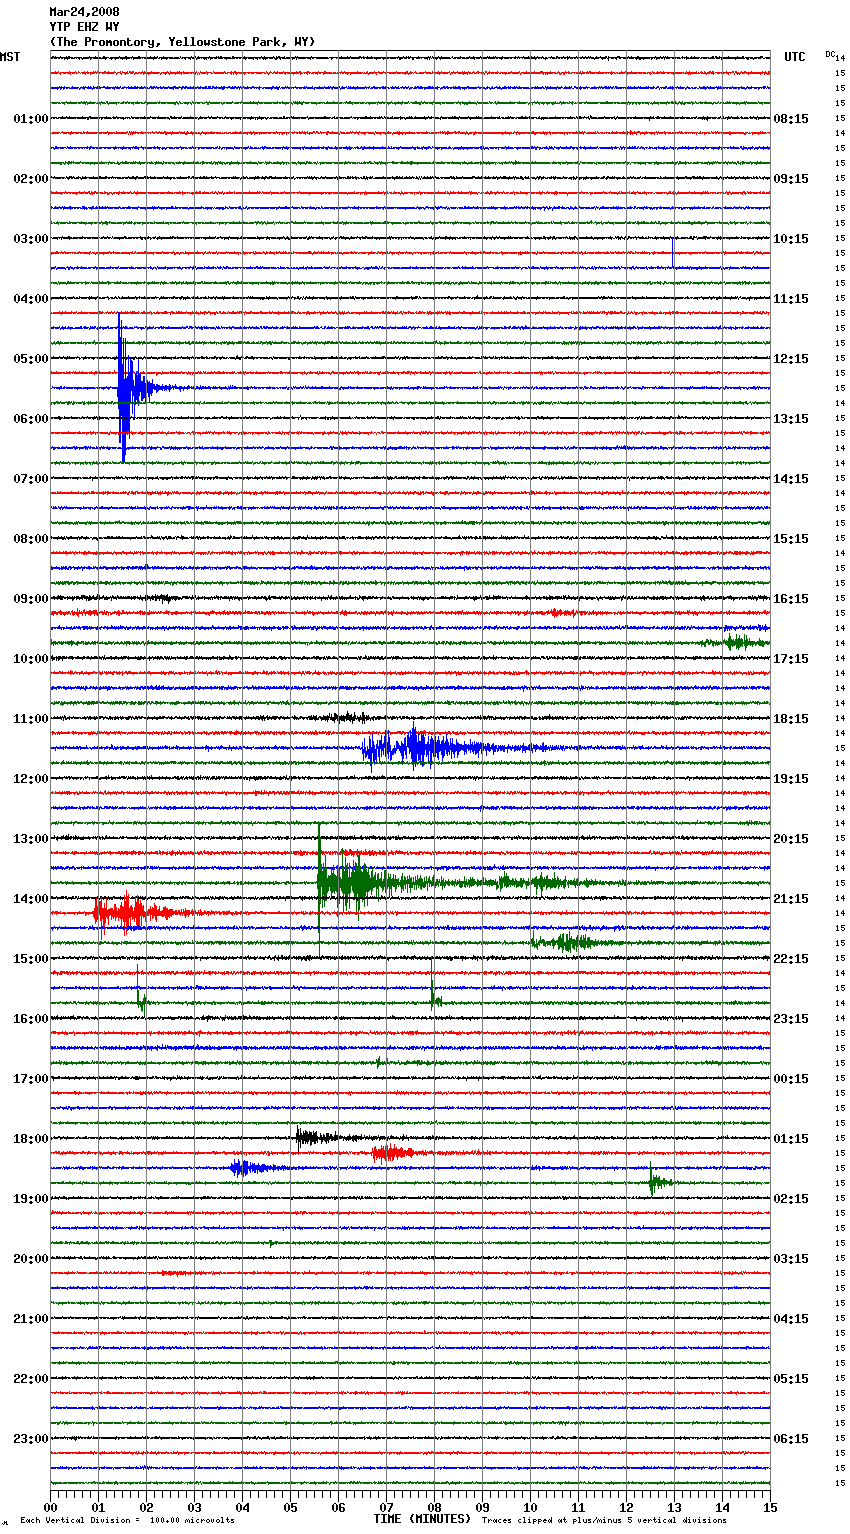The image size is (850, 1534).
Task: Click the UTC column header
Action: point(795,57)
